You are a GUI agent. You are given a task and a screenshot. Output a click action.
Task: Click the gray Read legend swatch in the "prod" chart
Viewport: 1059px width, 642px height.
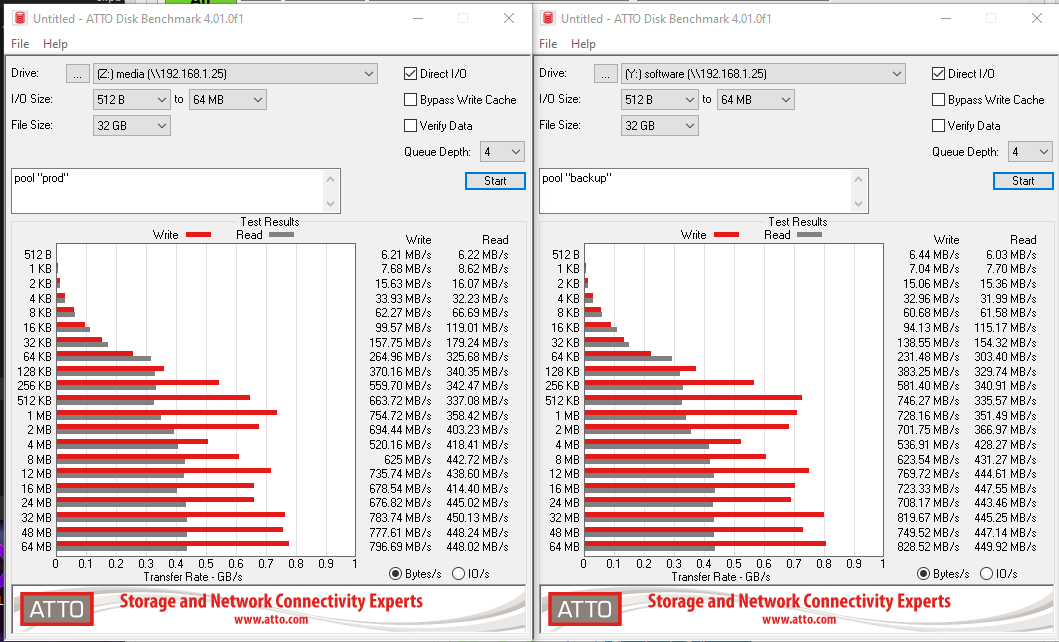pos(282,235)
